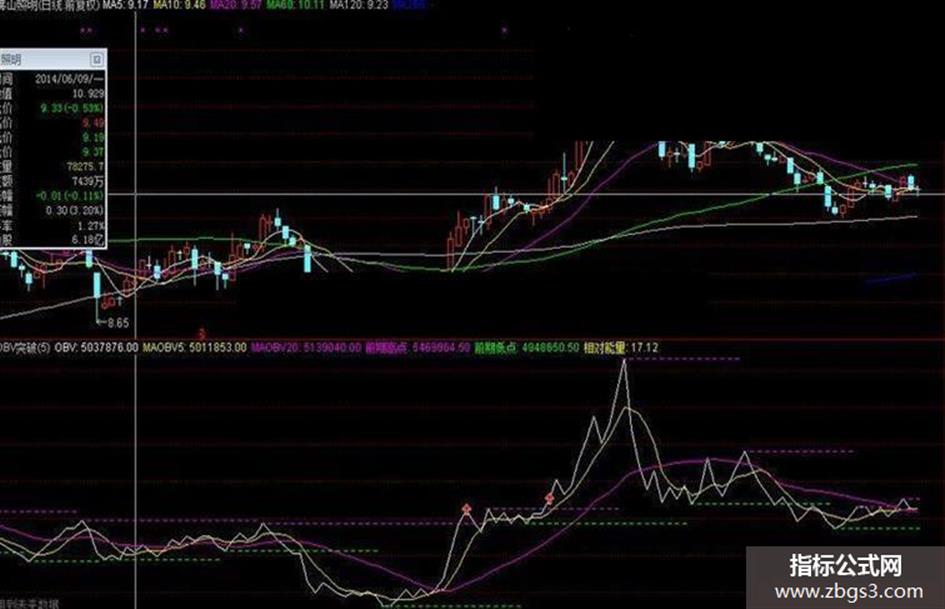Click the small red marker above OBV title row
Viewport: 945px width, 609px height.
point(202,333)
